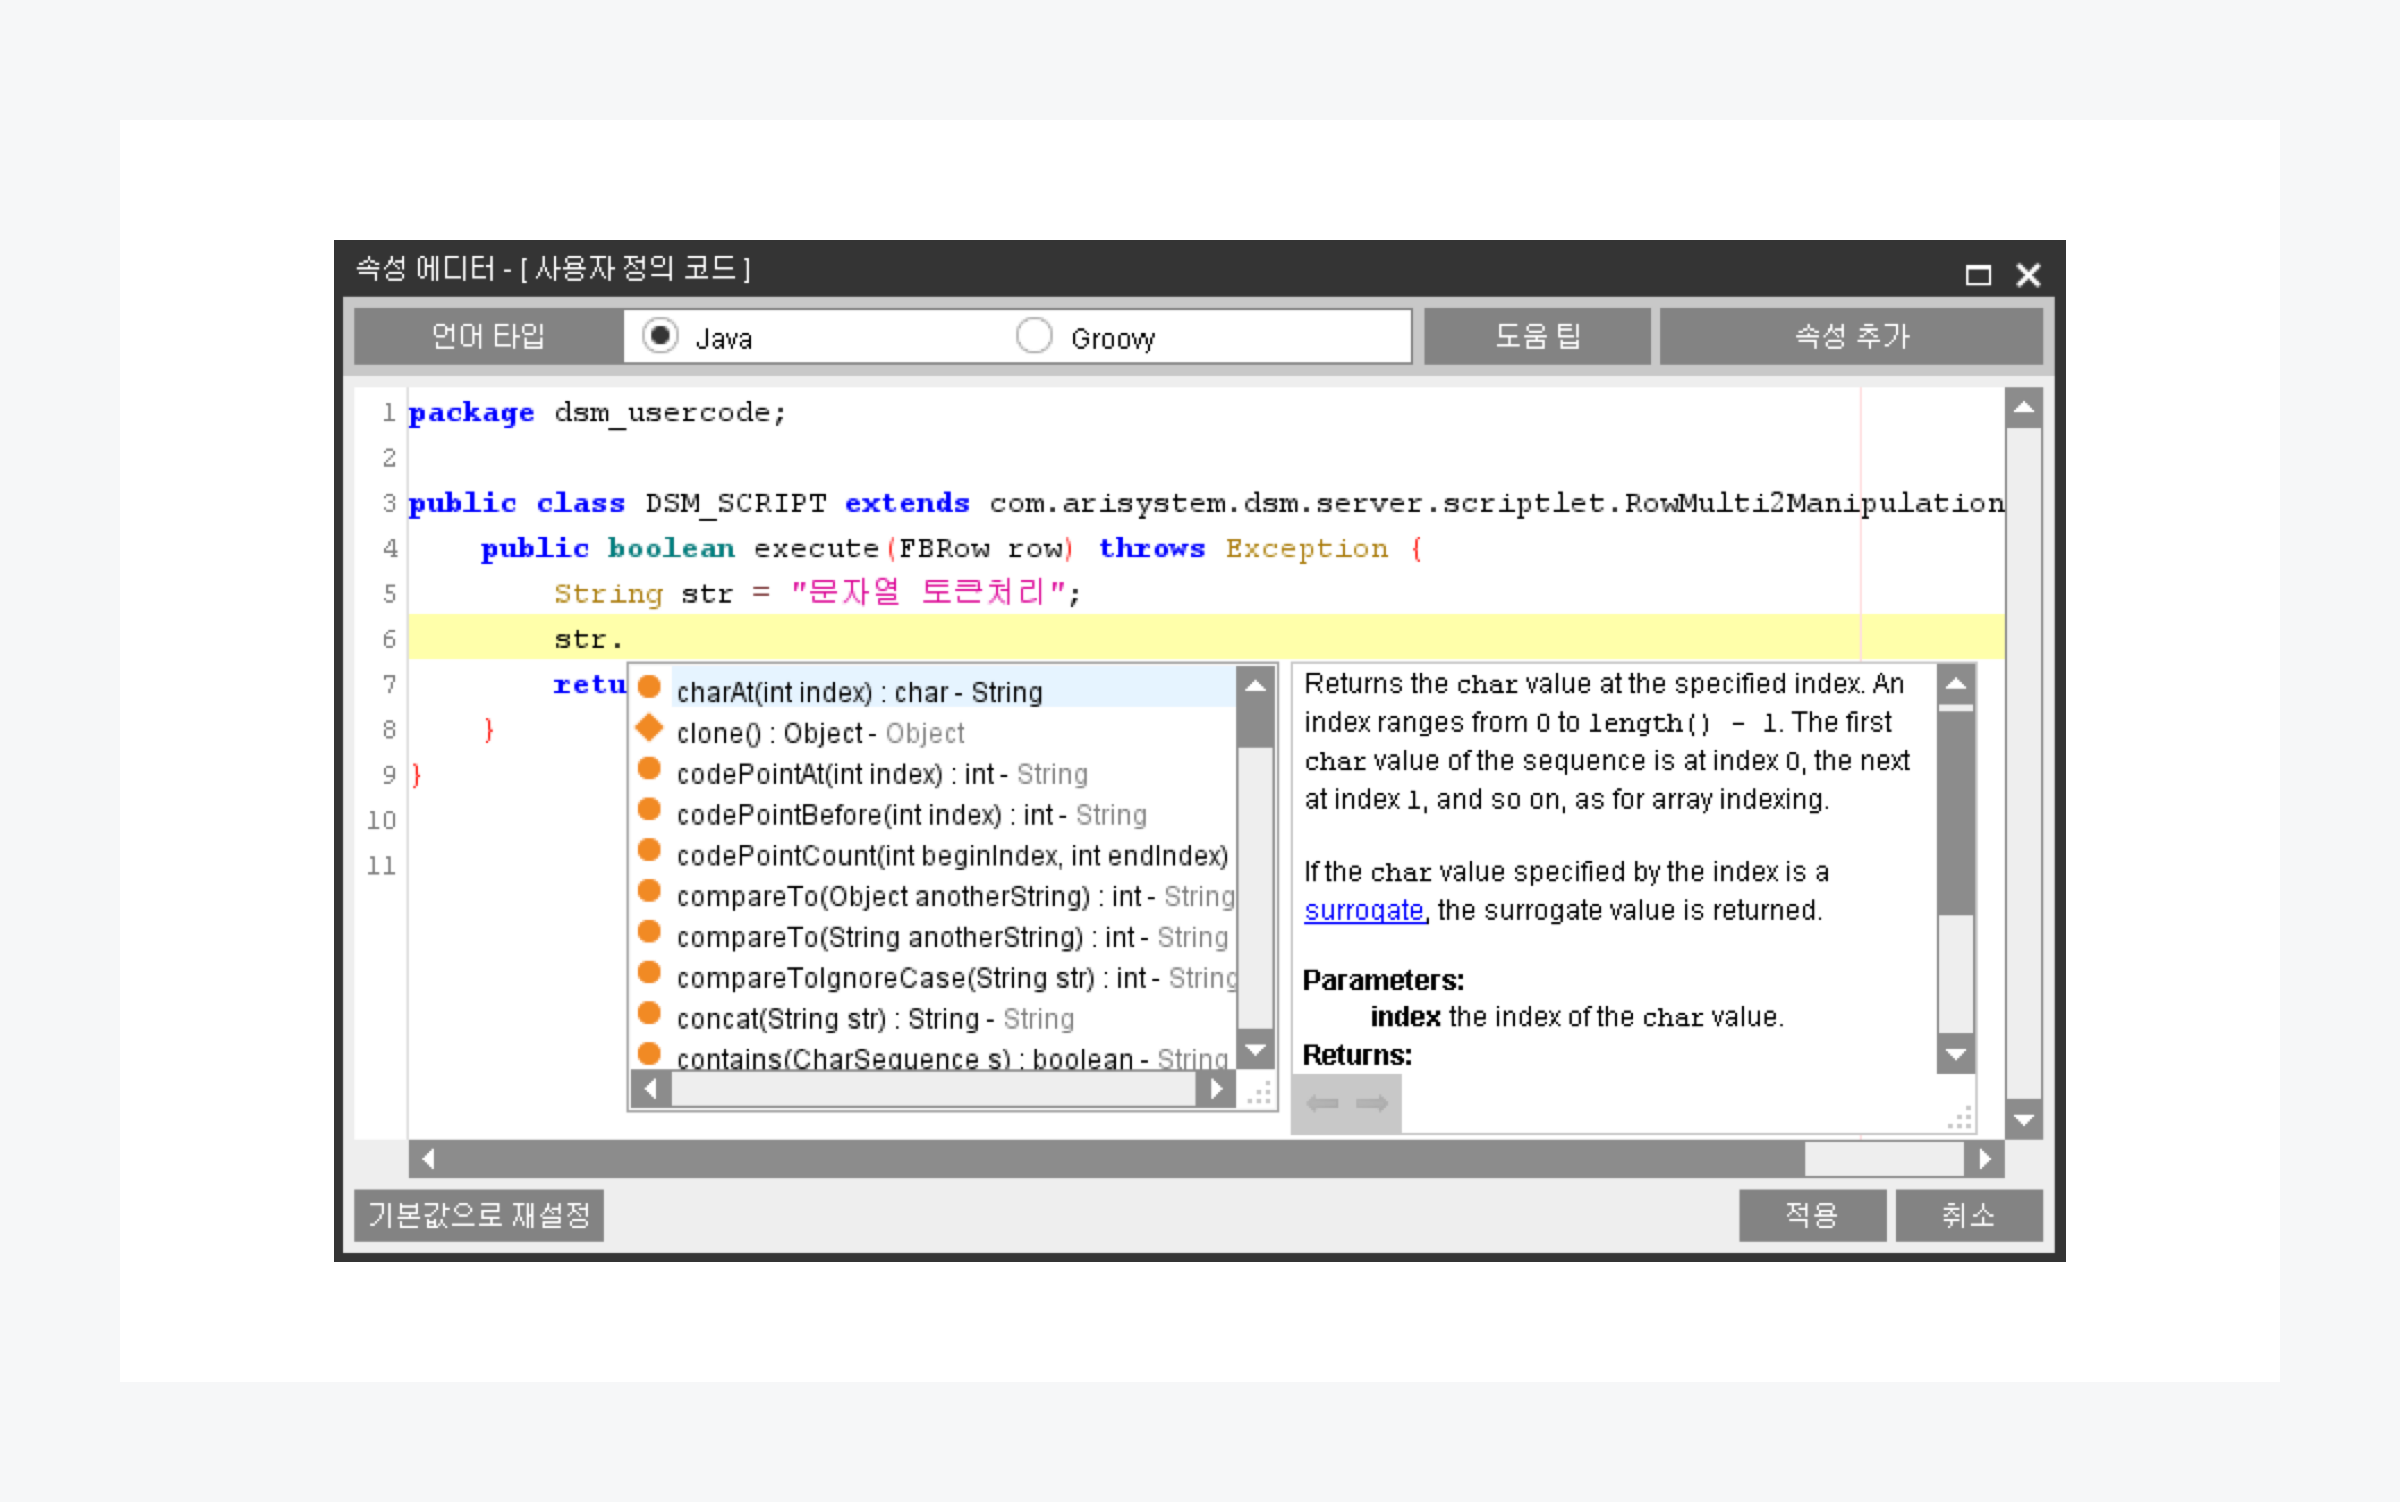Click the back arrow in documentation panel
Image resolution: width=2400 pixels, height=1502 pixels.
click(1322, 1103)
